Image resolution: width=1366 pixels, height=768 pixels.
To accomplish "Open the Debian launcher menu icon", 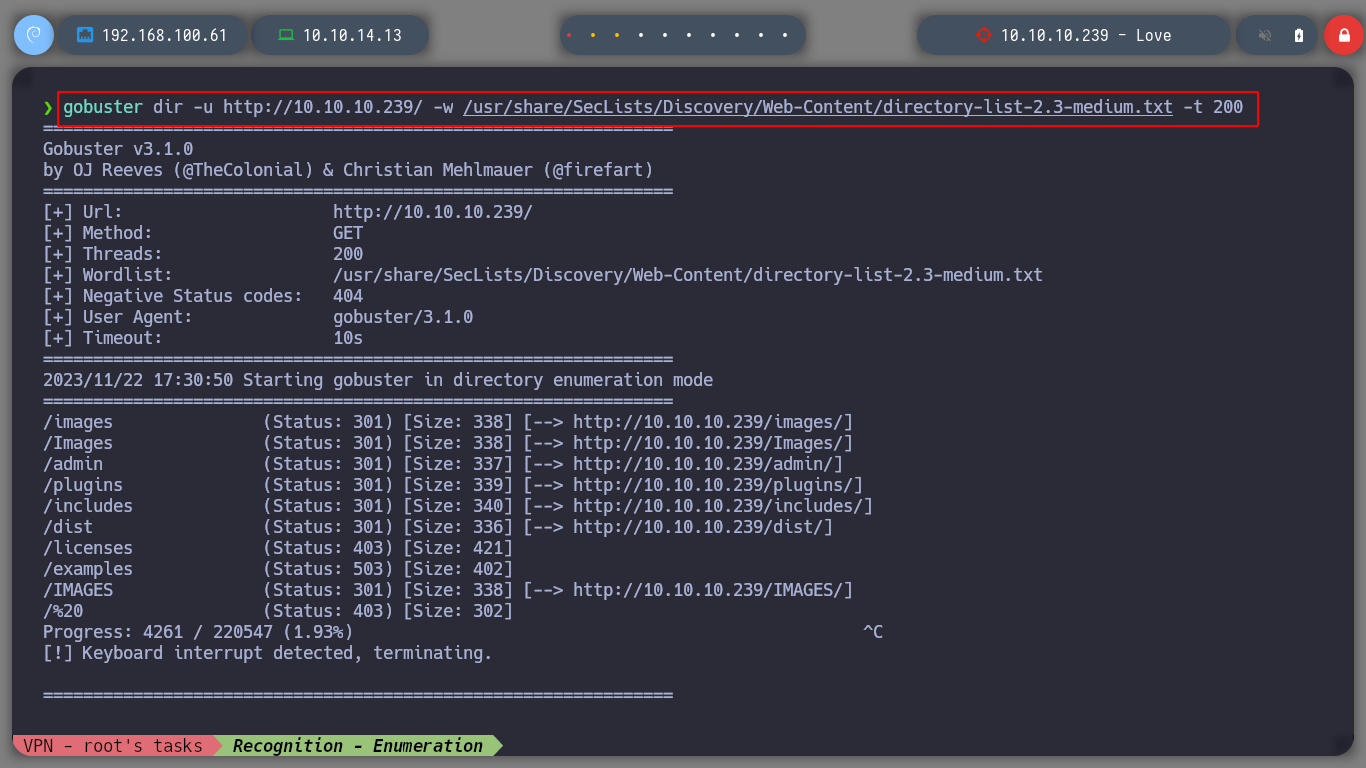I will [x=34, y=35].
